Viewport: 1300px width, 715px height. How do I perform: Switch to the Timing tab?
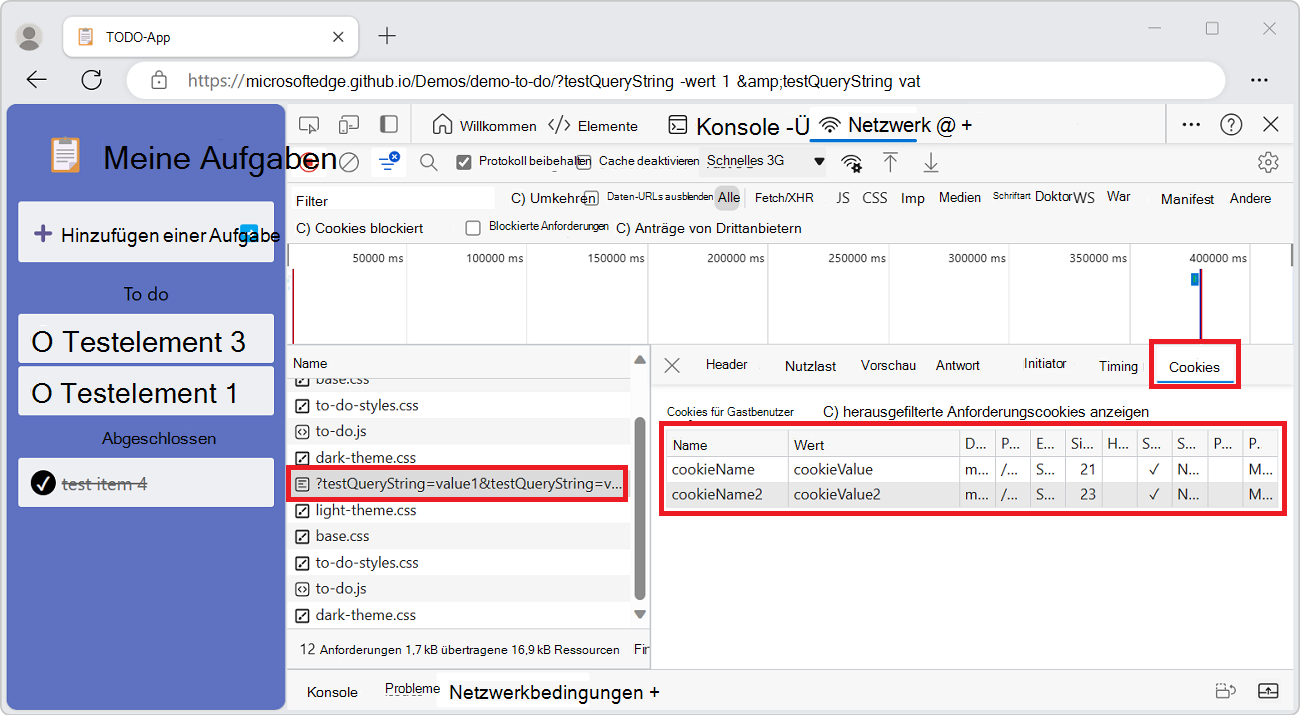coord(1118,366)
